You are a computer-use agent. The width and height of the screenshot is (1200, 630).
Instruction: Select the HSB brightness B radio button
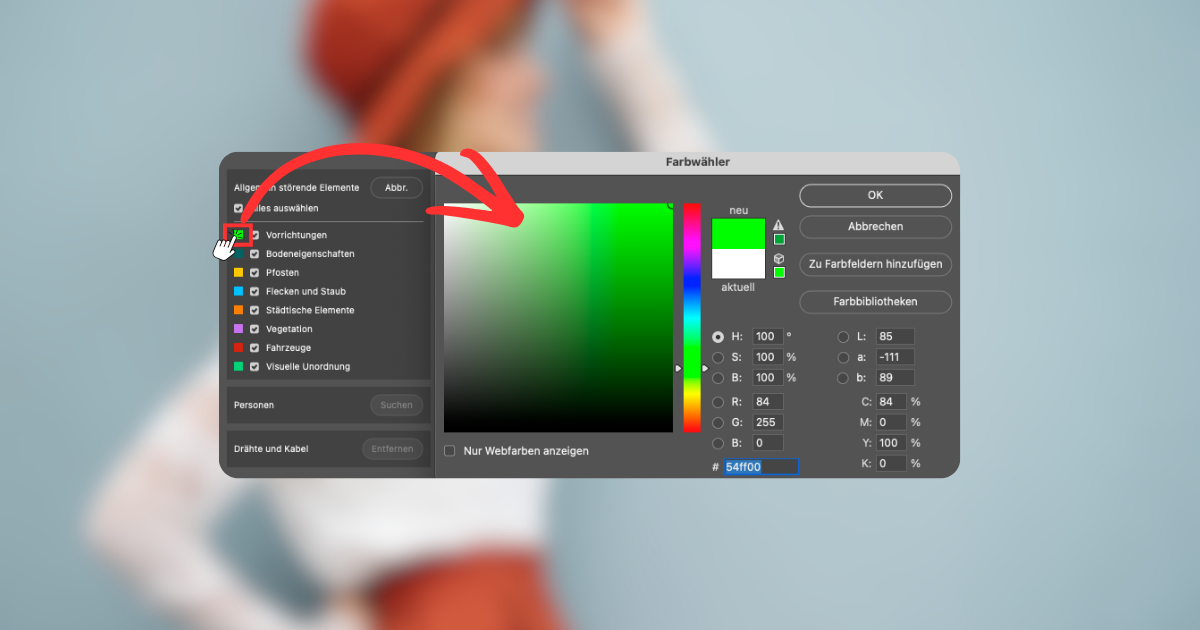pyautogui.click(x=718, y=378)
